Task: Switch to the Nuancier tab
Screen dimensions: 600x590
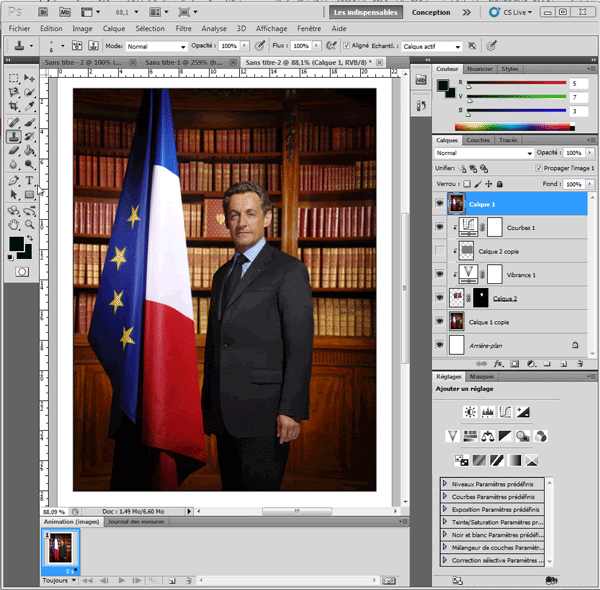Action: (480, 69)
